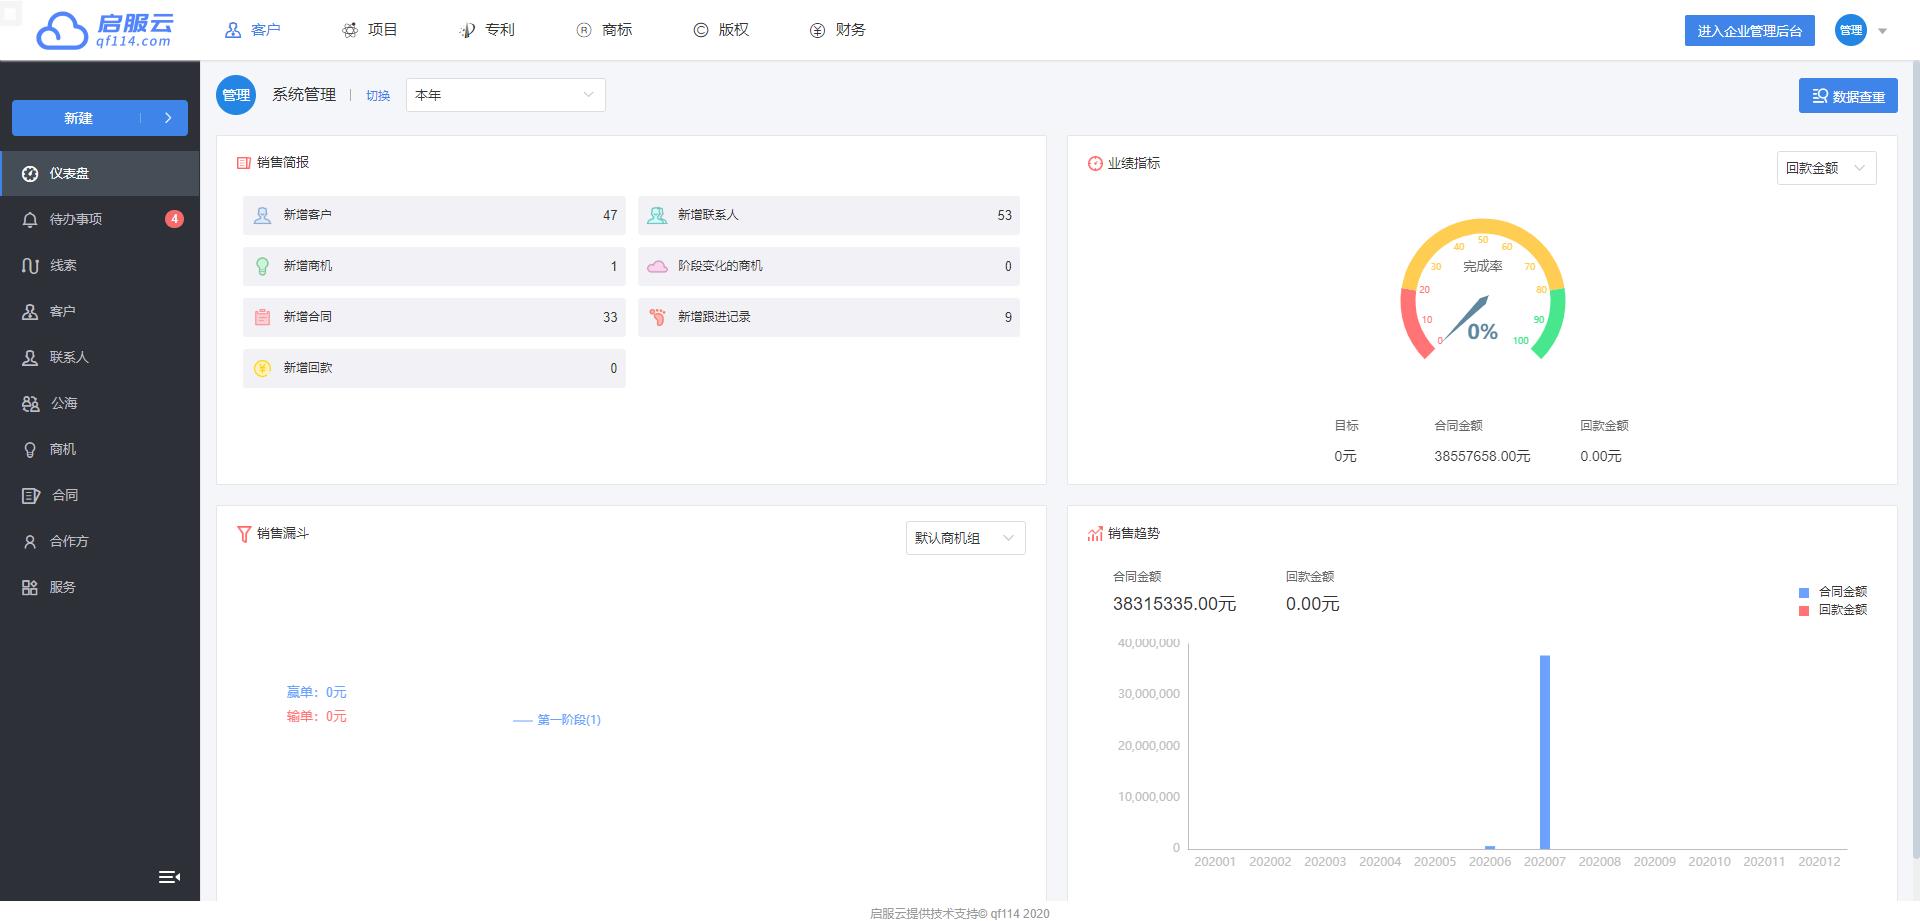Click the grid icon beside 服务
Screen dimensions: 1920x921
[x=30, y=588]
